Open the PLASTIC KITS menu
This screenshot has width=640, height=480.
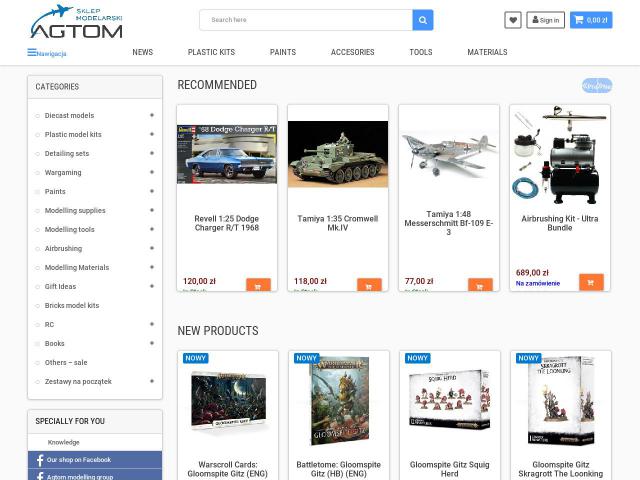(x=211, y=52)
